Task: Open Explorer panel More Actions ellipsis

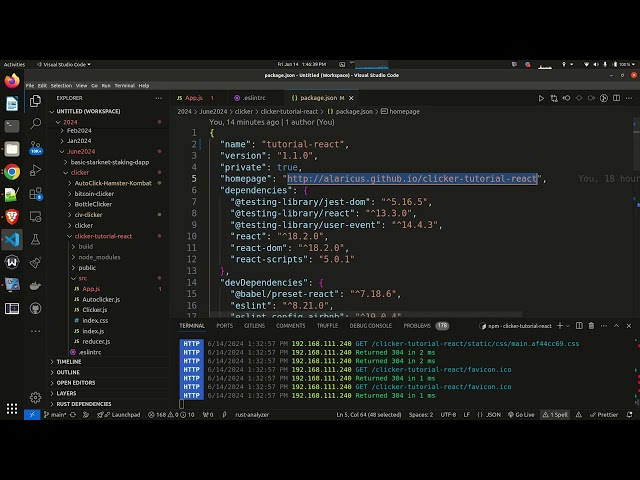Action: [x=158, y=98]
